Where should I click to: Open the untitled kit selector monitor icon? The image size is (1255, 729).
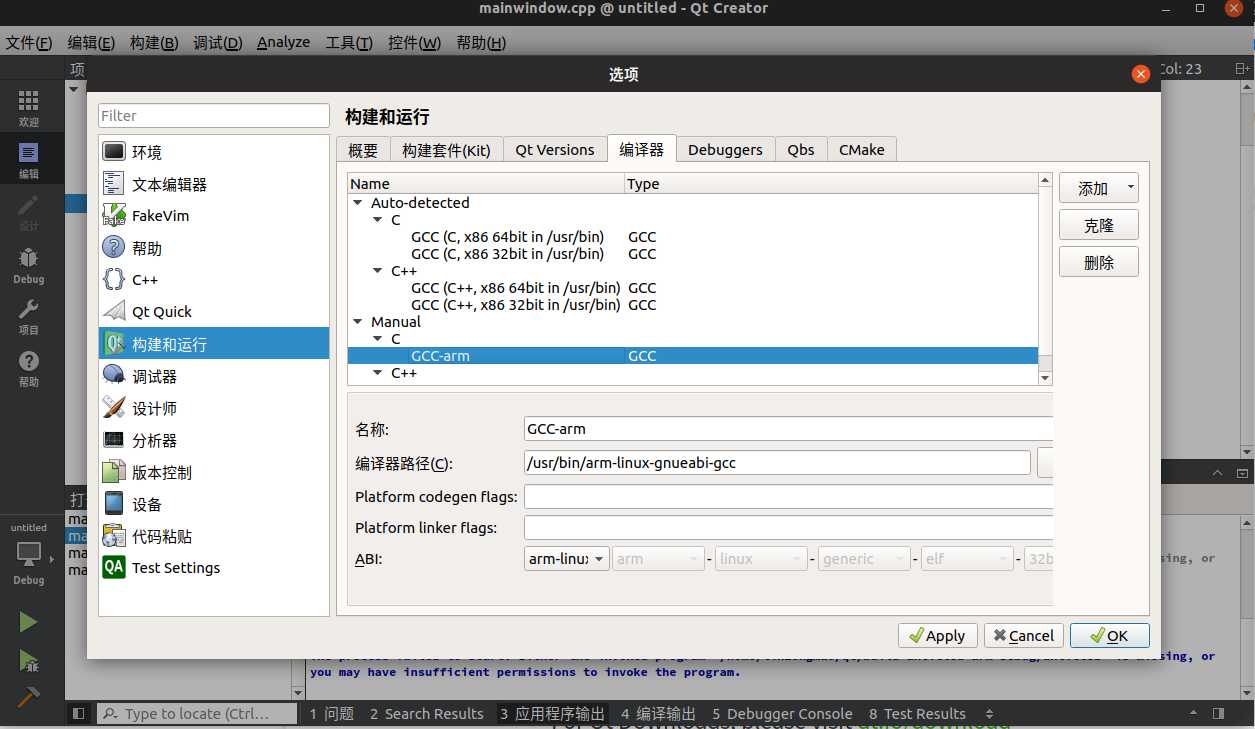pos(29,555)
